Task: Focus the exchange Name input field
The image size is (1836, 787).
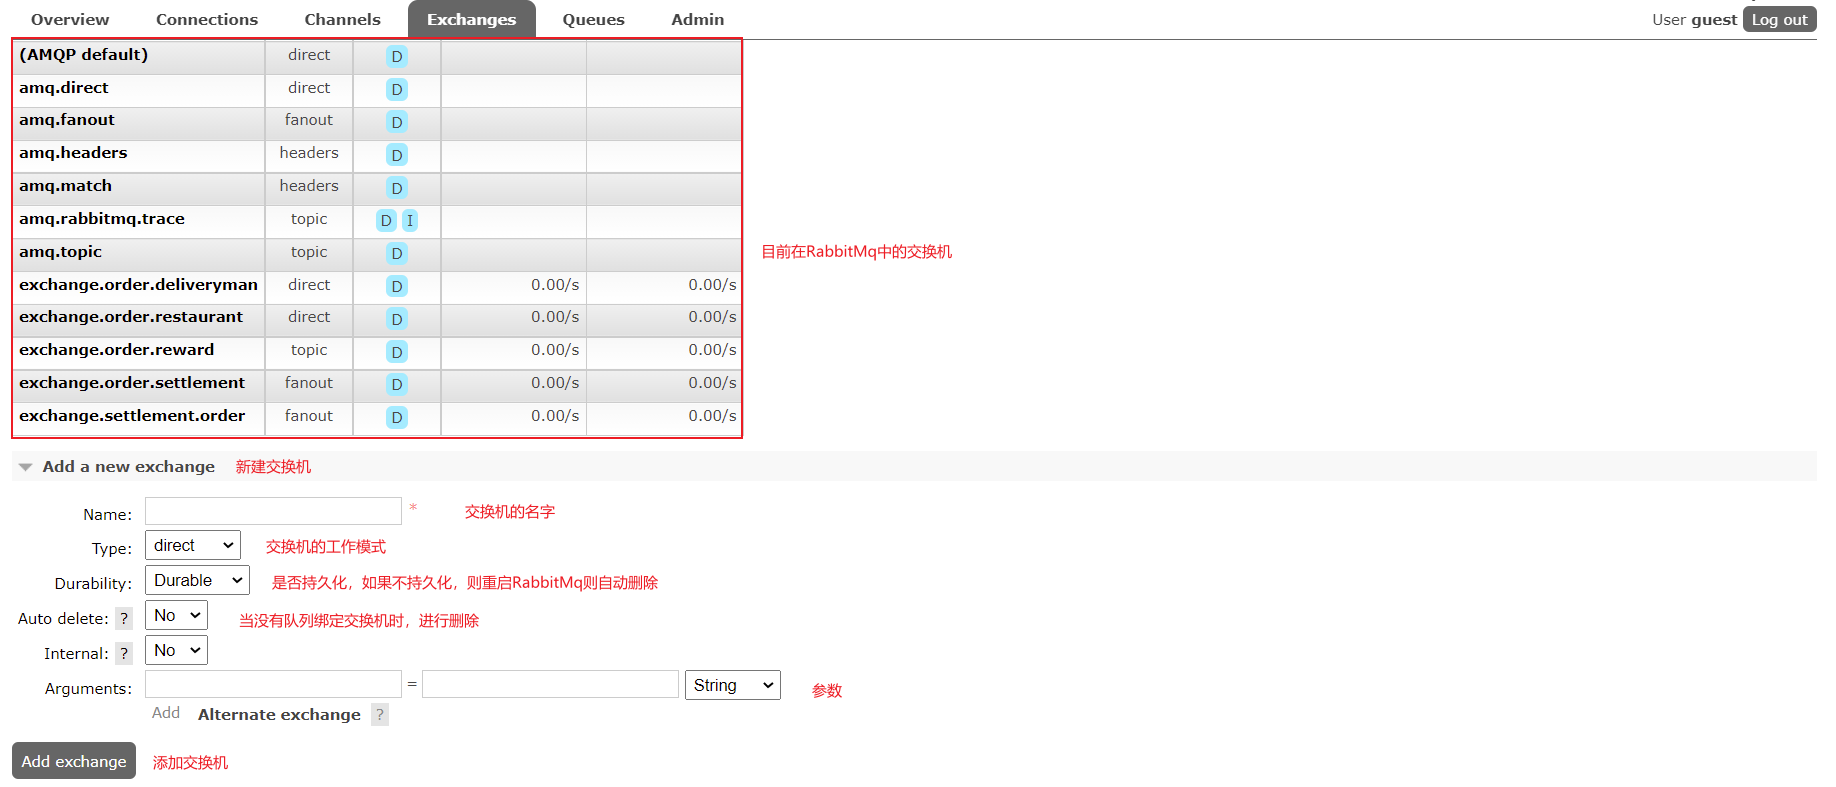Action: pos(273,511)
